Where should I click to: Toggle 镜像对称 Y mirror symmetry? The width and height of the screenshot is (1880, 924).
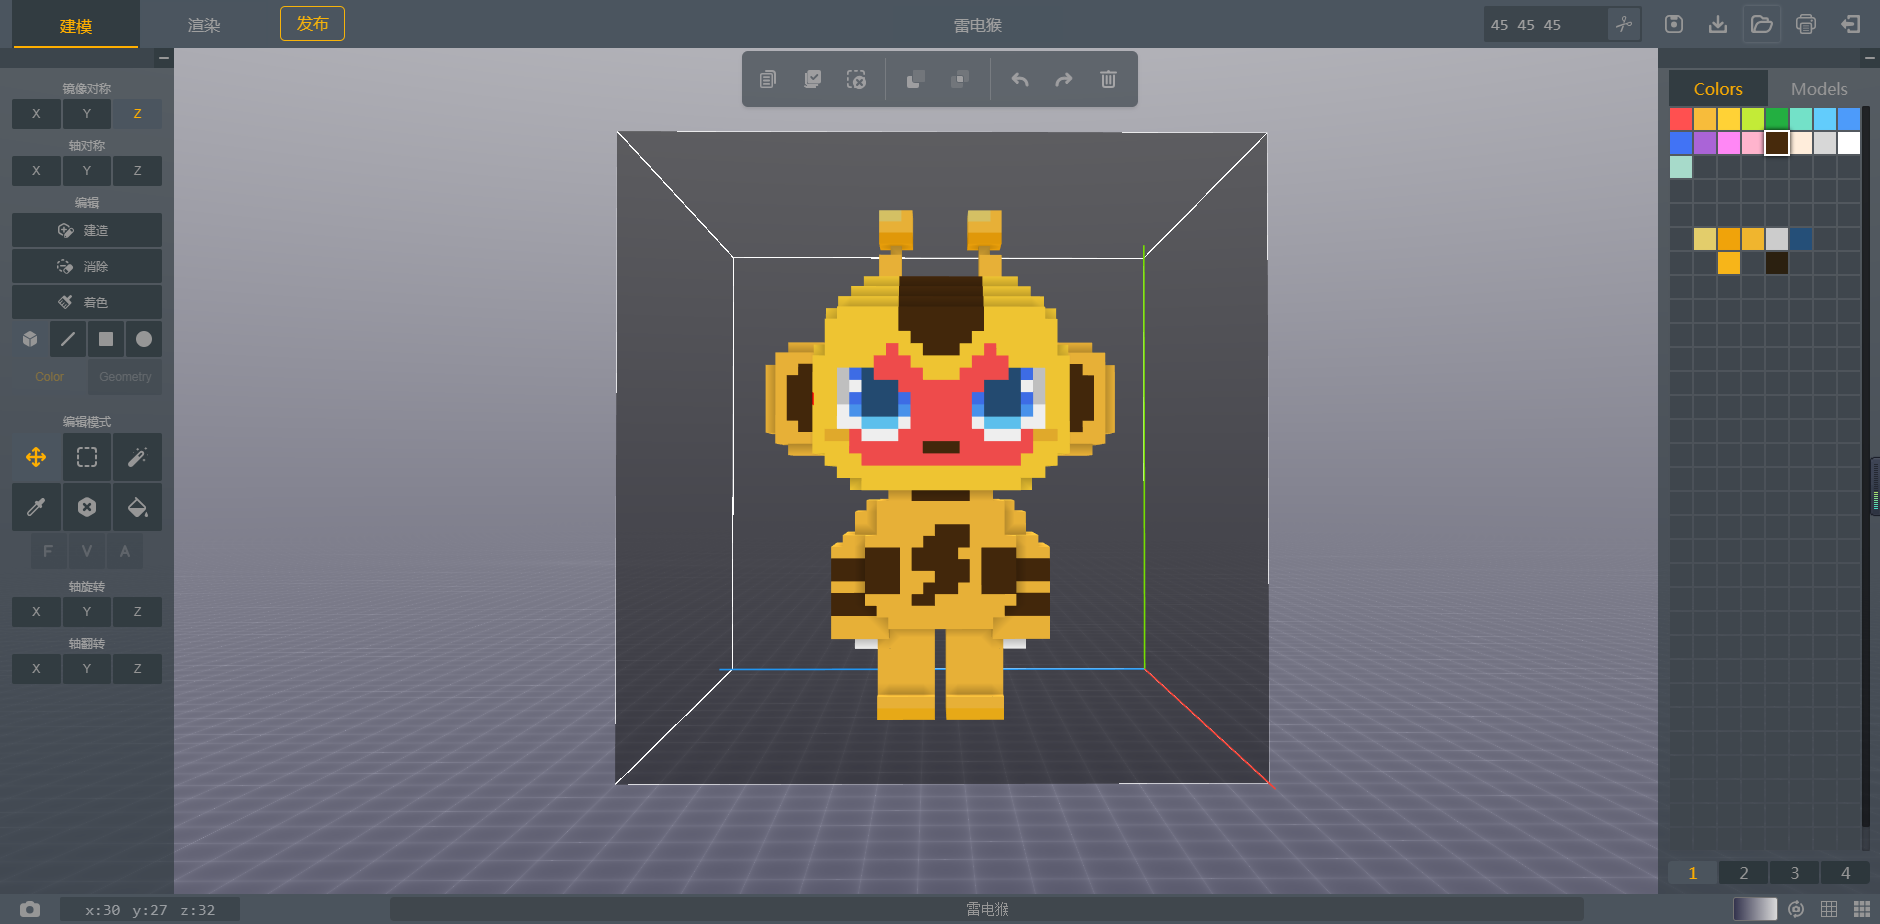(87, 114)
